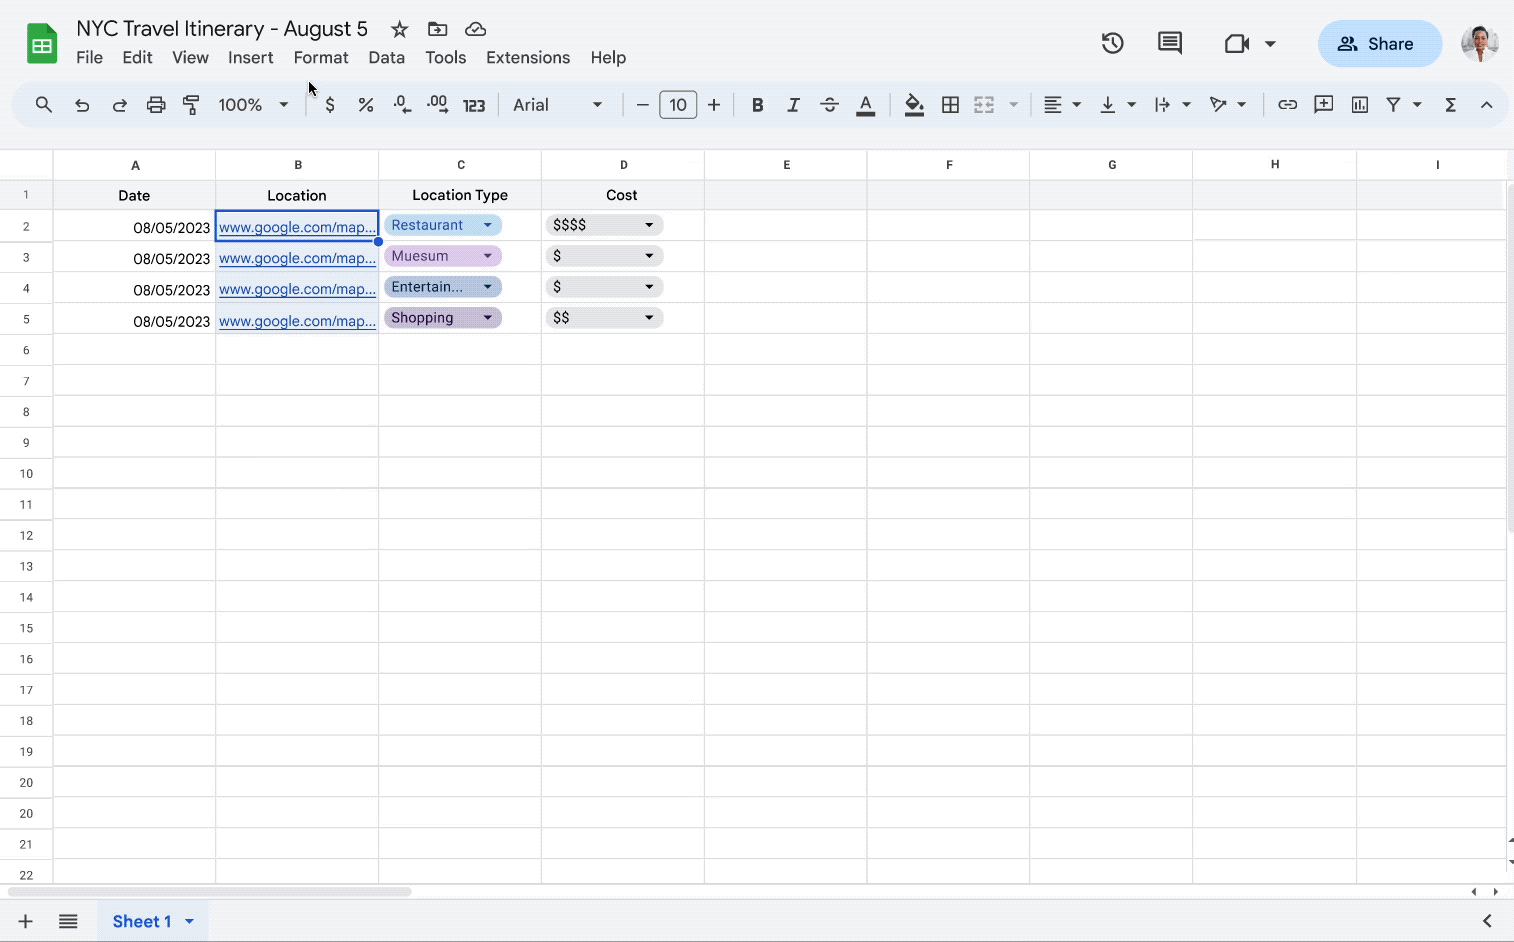Open the comment history panel
Image resolution: width=1514 pixels, height=942 pixels.
point(1170,43)
